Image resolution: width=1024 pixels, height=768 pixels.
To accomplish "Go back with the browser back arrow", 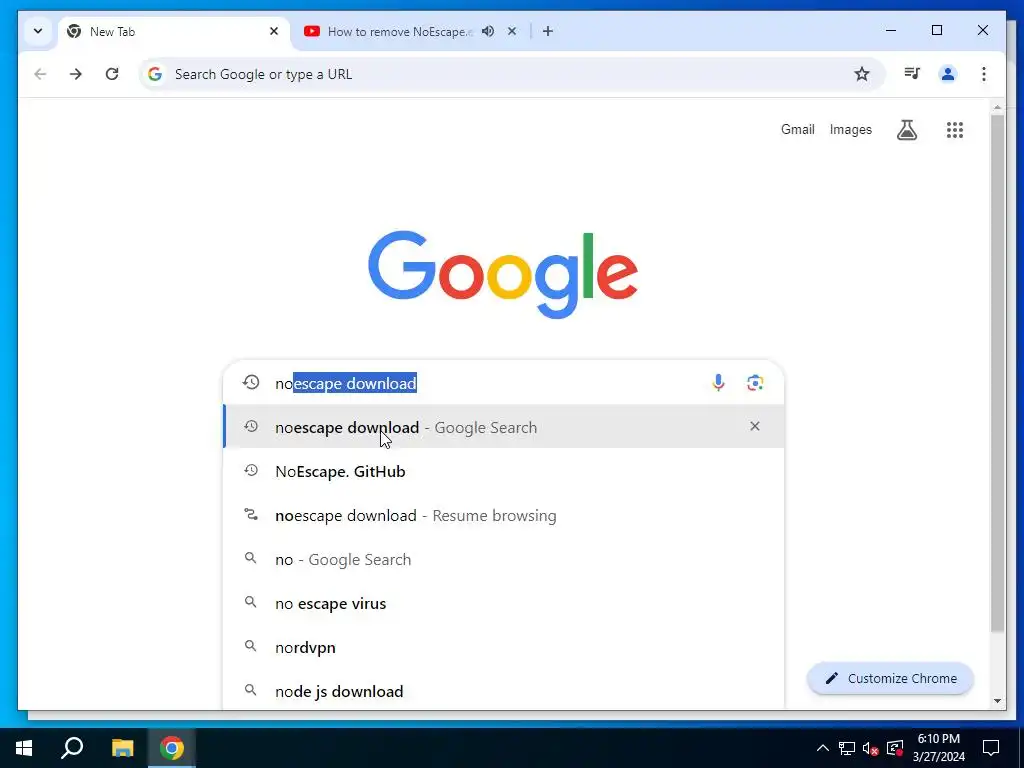I will tap(40, 74).
